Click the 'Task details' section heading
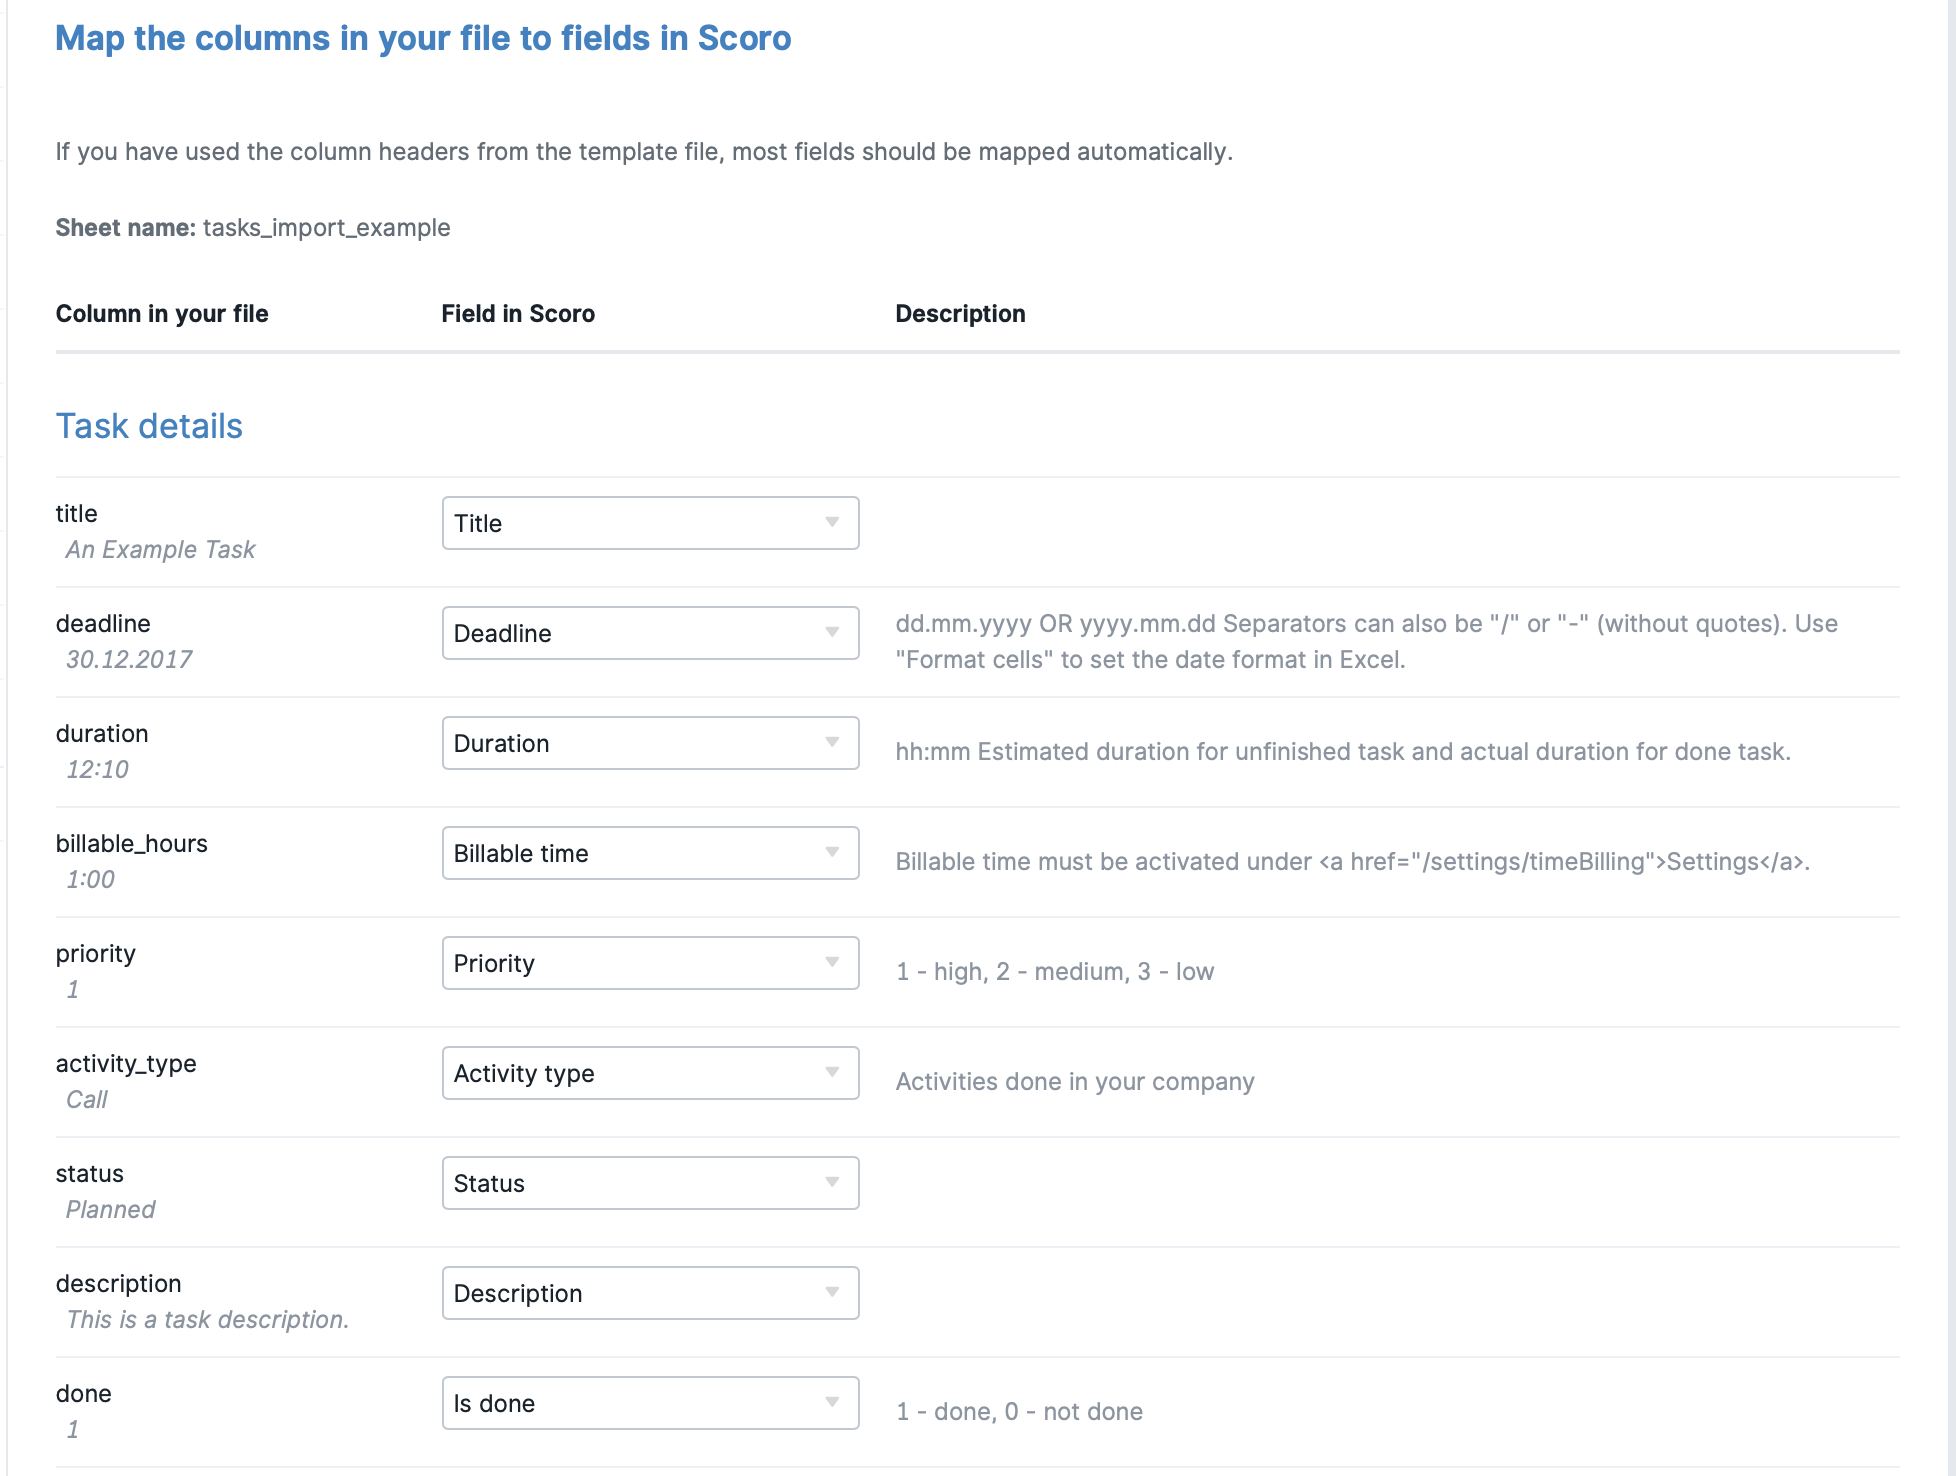 pos(149,426)
